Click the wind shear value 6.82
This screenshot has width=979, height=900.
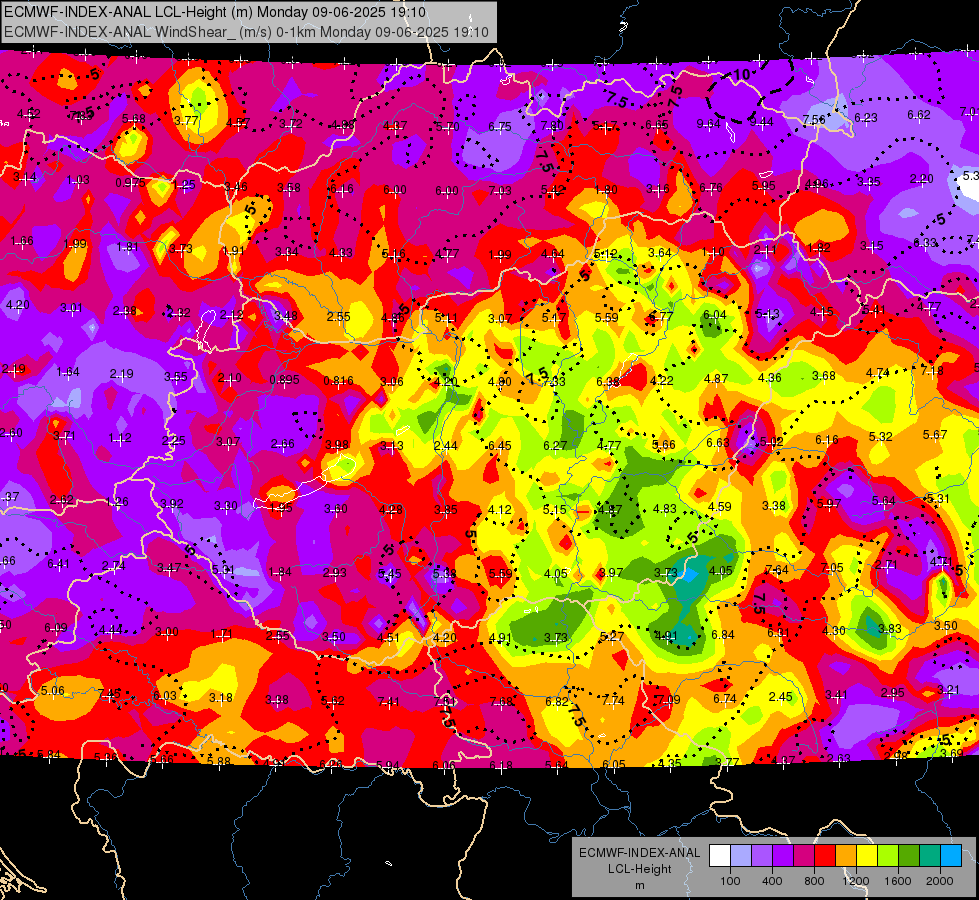[556, 701]
